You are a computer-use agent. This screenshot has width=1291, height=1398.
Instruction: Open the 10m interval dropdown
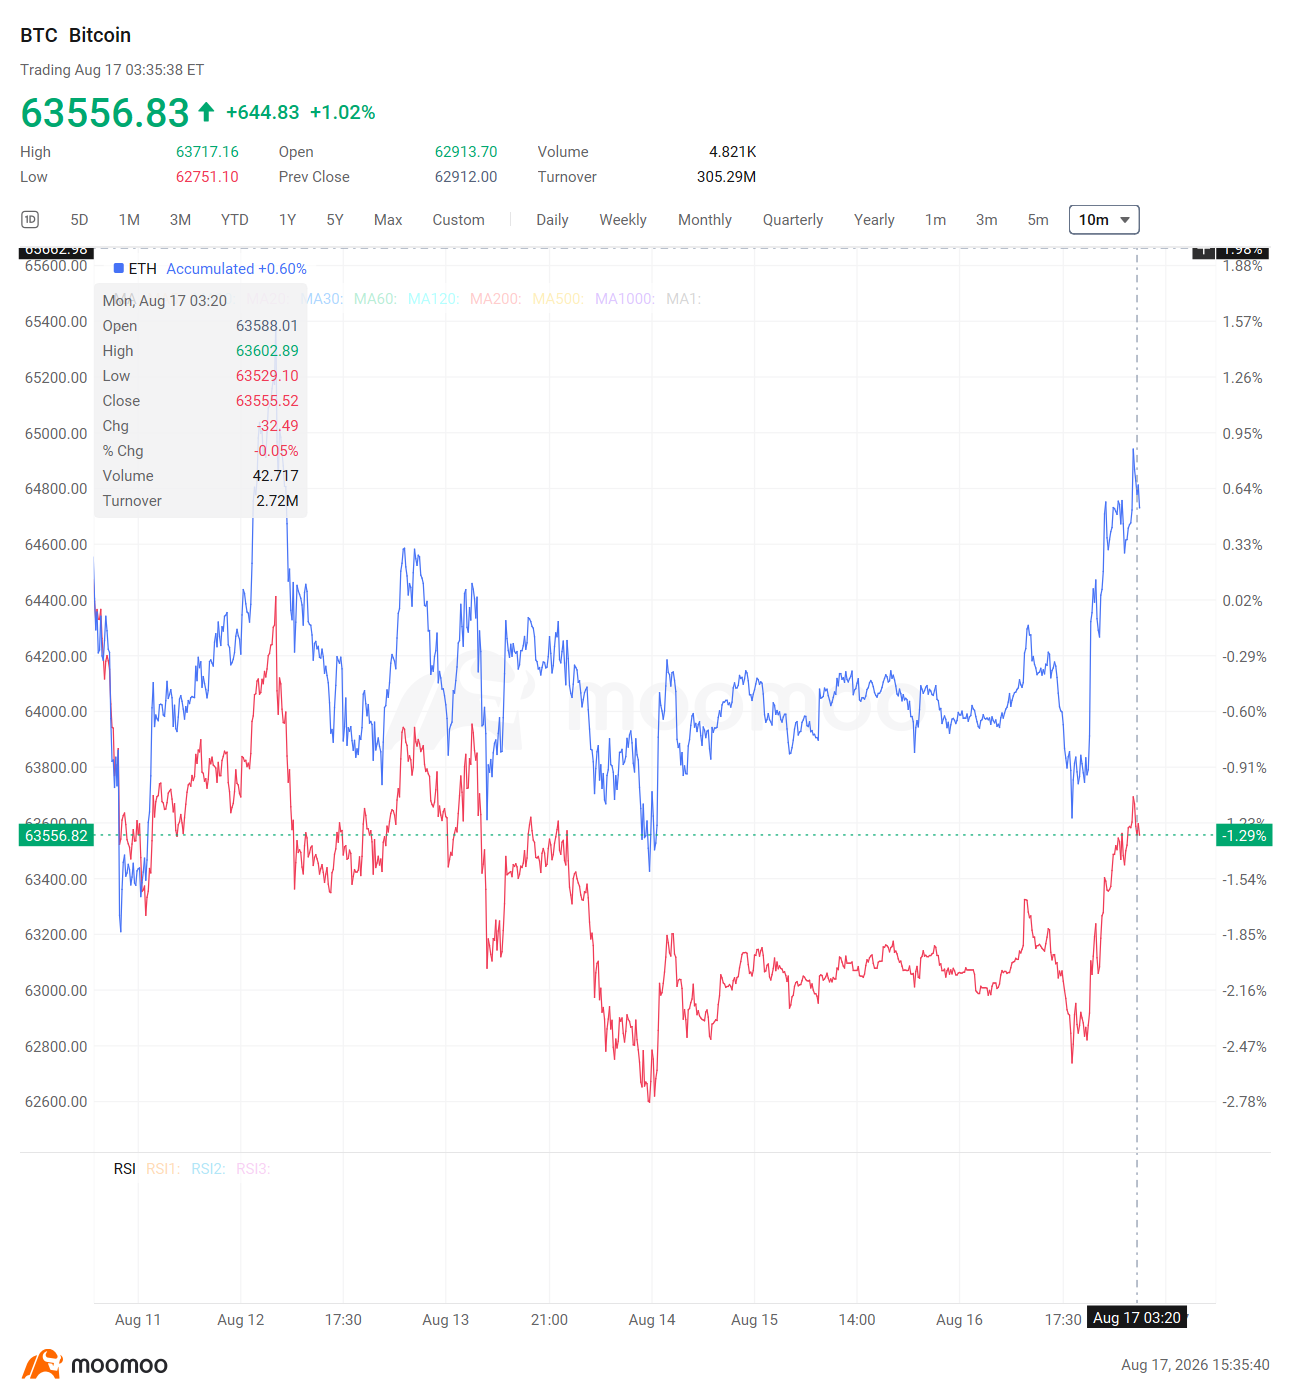(1104, 220)
